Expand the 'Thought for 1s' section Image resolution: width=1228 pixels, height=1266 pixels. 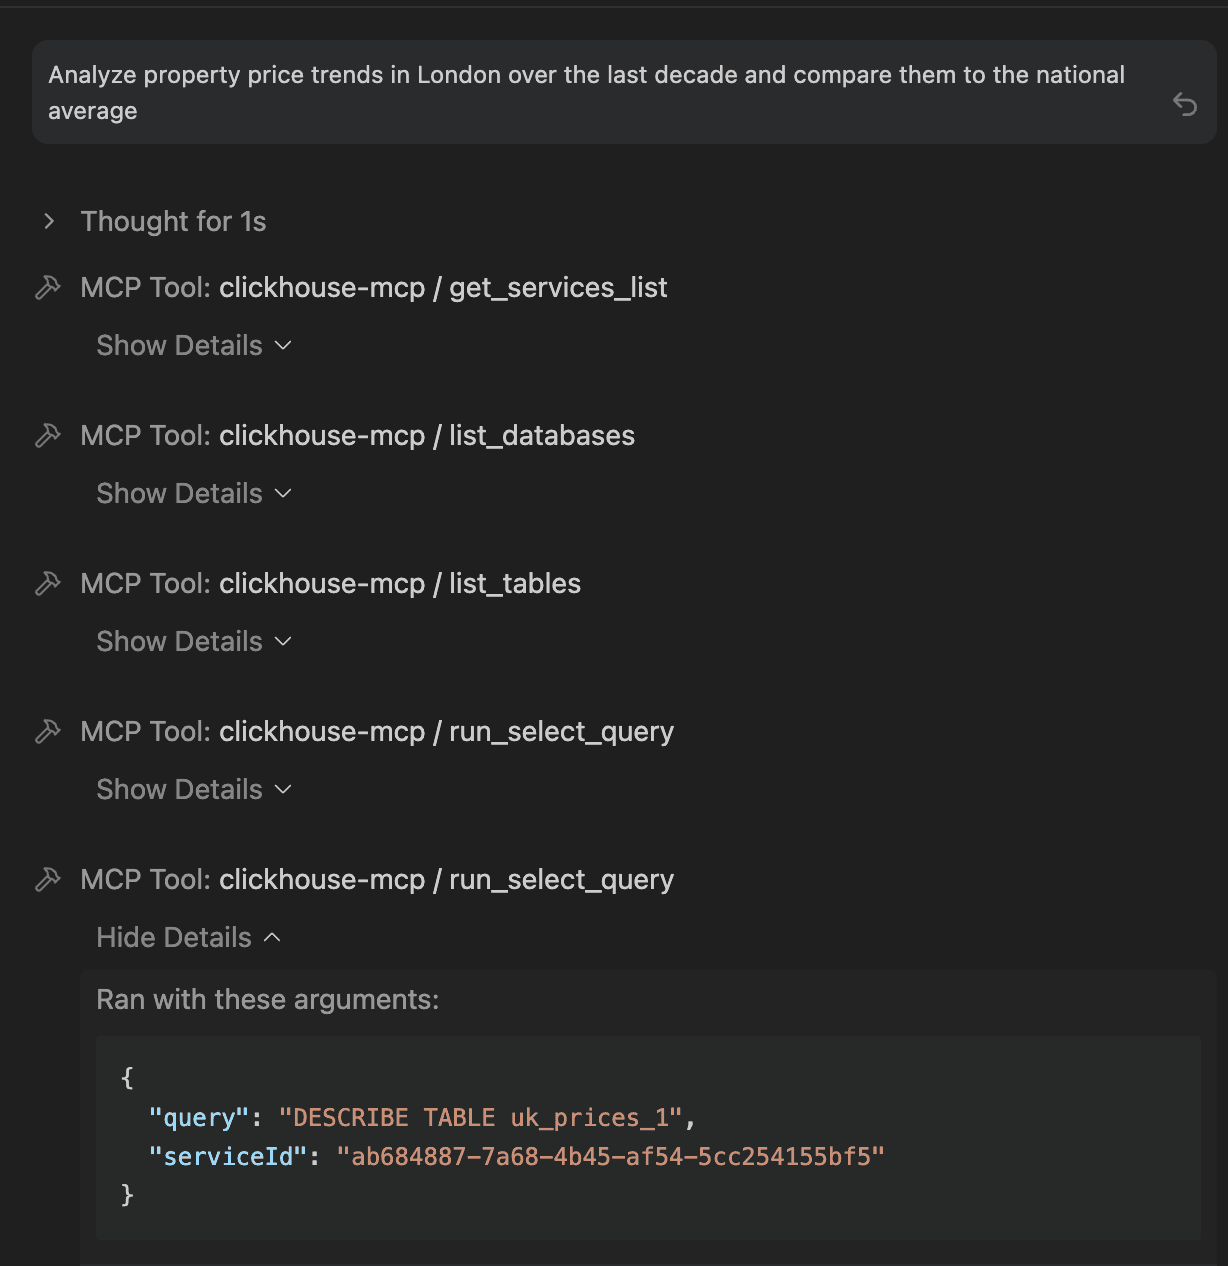(x=49, y=221)
